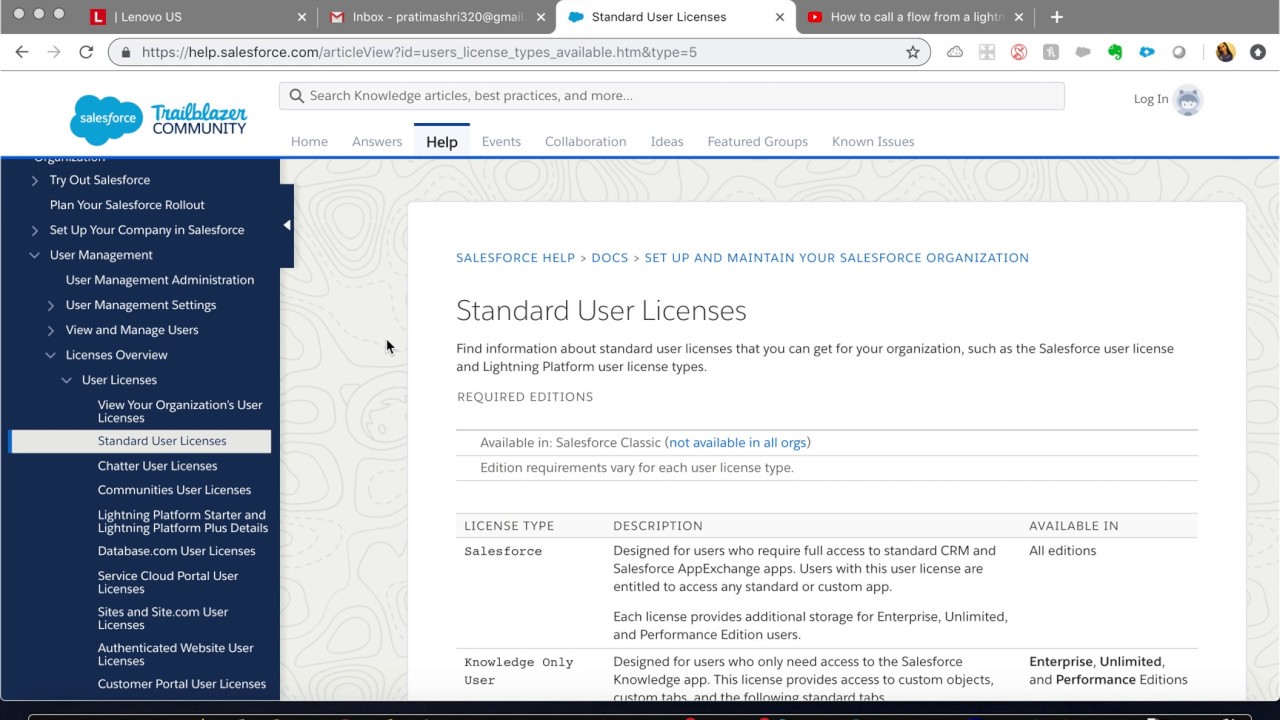The image size is (1280, 720).
Task: Click the Astro avatar next to Log In
Action: point(1188,100)
